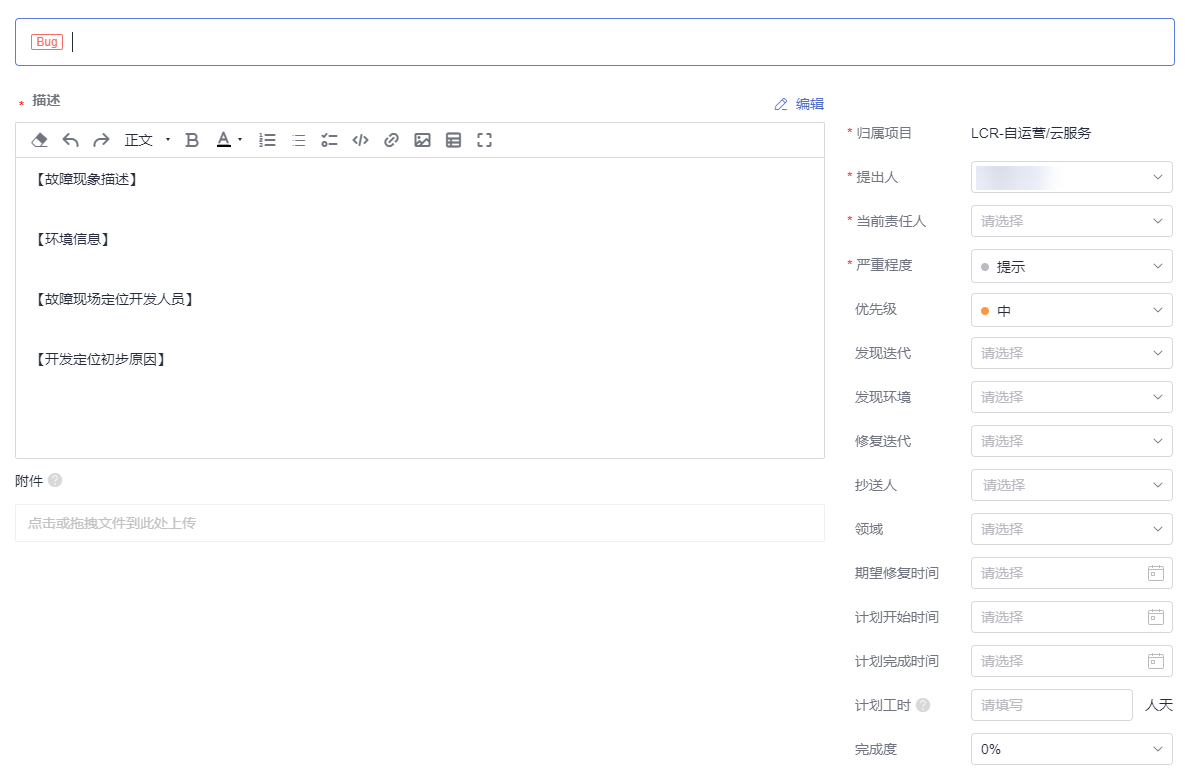
Task: Insert an image into the description
Action: tap(422, 140)
